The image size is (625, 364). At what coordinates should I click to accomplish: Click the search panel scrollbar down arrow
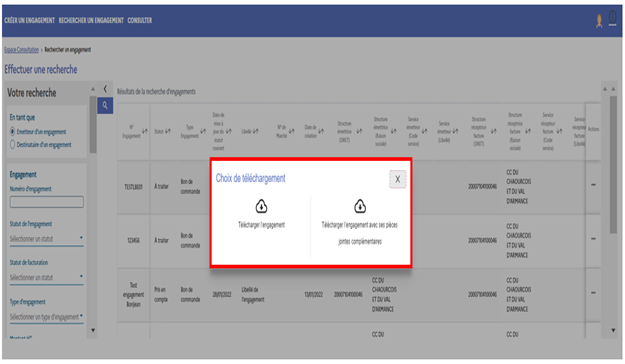93,331
